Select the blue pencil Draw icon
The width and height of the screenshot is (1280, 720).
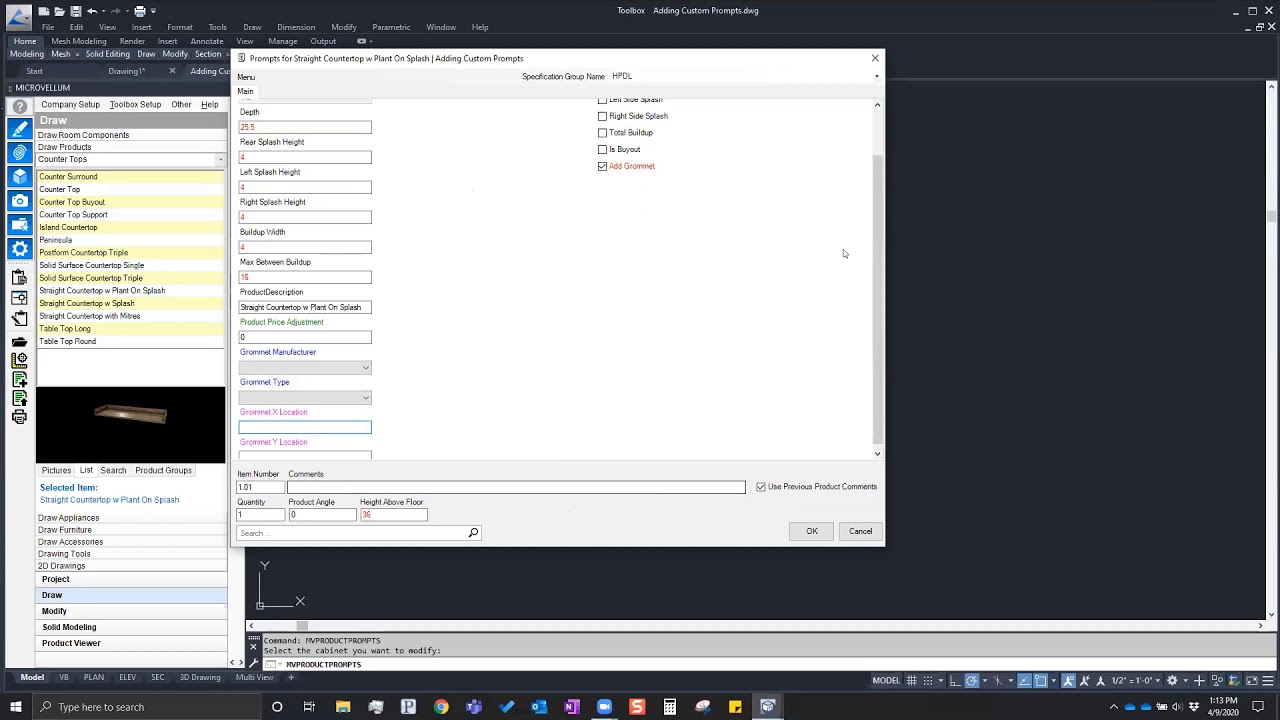pyautogui.click(x=19, y=129)
